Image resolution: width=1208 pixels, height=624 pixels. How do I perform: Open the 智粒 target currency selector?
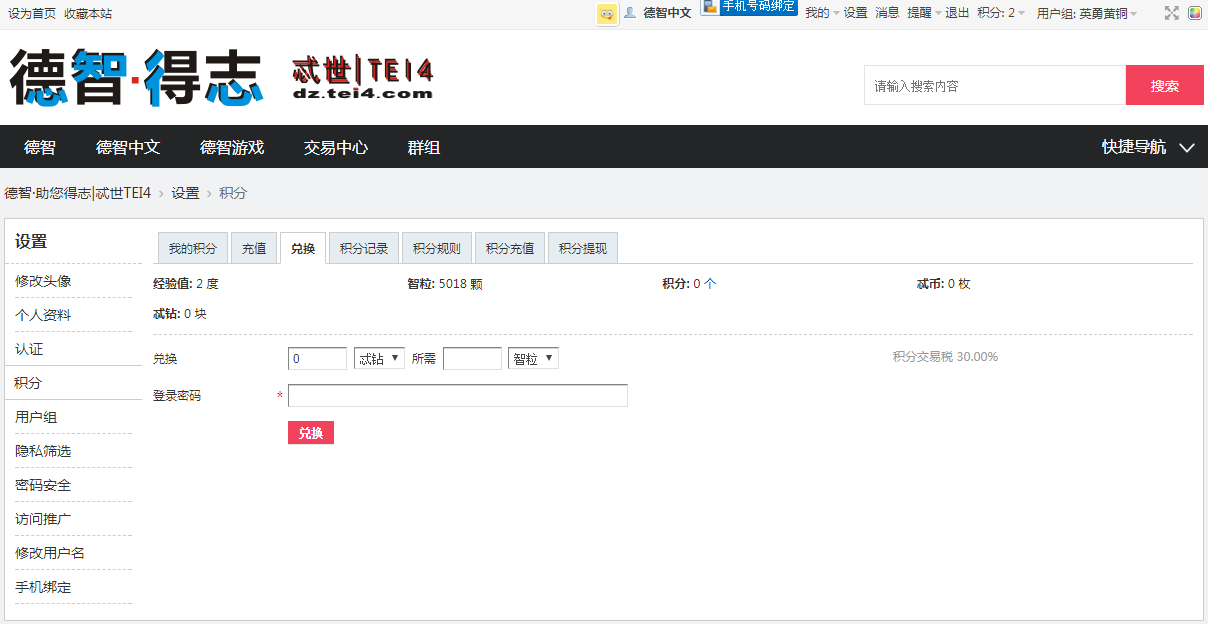[533, 357]
